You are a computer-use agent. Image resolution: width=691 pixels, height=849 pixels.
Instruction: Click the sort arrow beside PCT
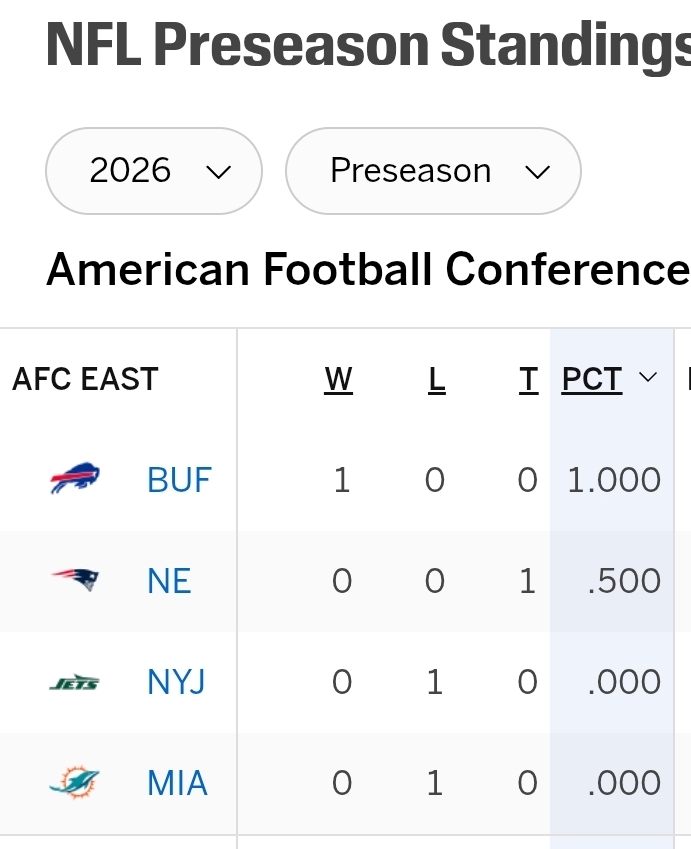point(648,377)
